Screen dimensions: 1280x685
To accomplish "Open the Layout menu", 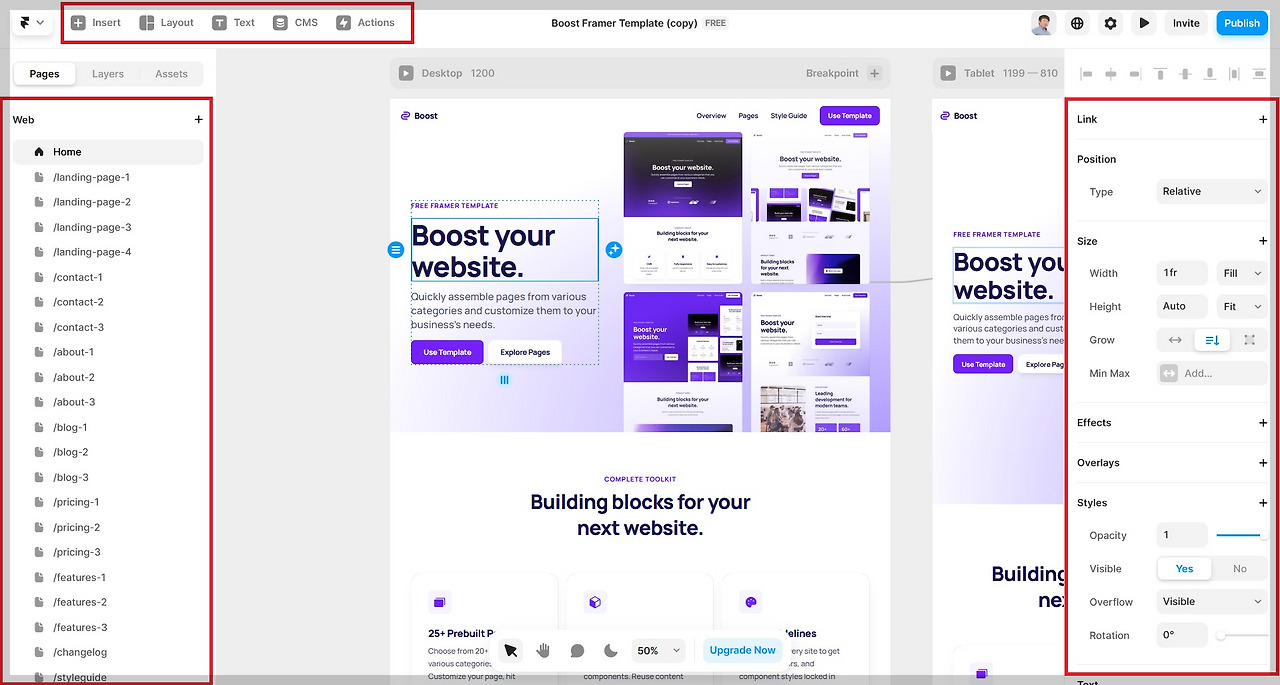I will [167, 22].
